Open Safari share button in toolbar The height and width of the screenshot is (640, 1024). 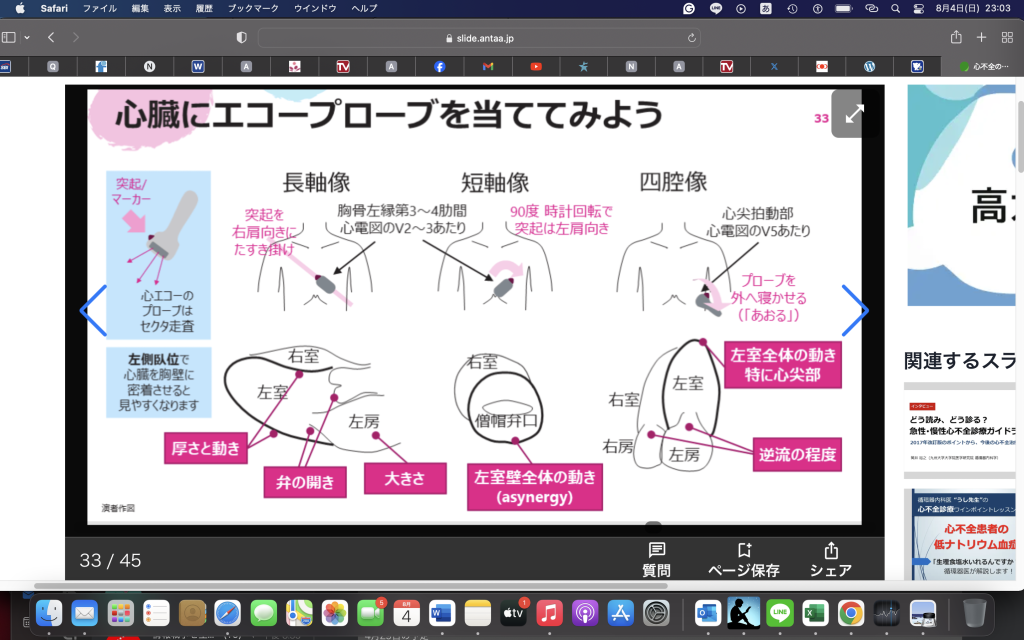(956, 37)
